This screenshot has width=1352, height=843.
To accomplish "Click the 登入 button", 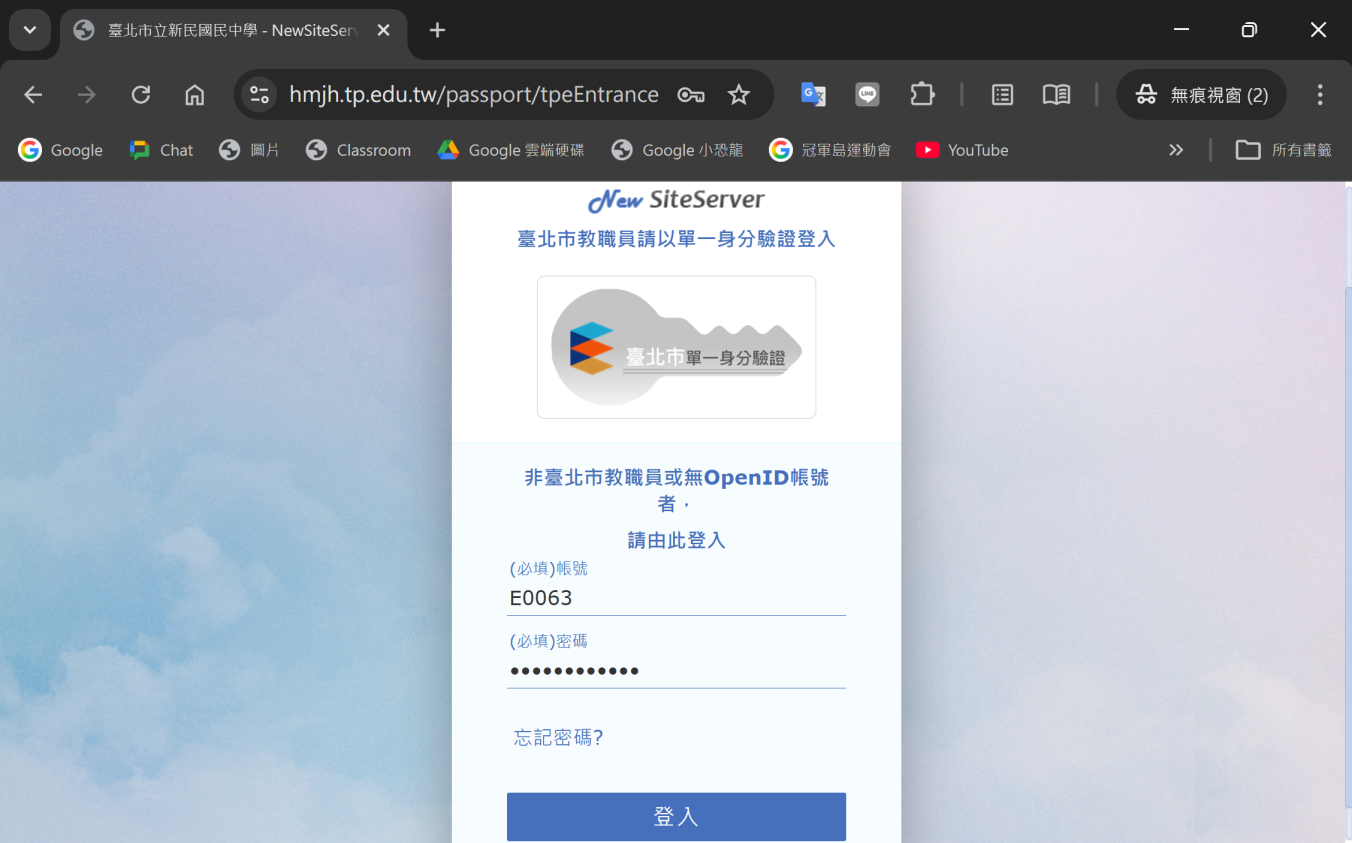I will click(676, 817).
